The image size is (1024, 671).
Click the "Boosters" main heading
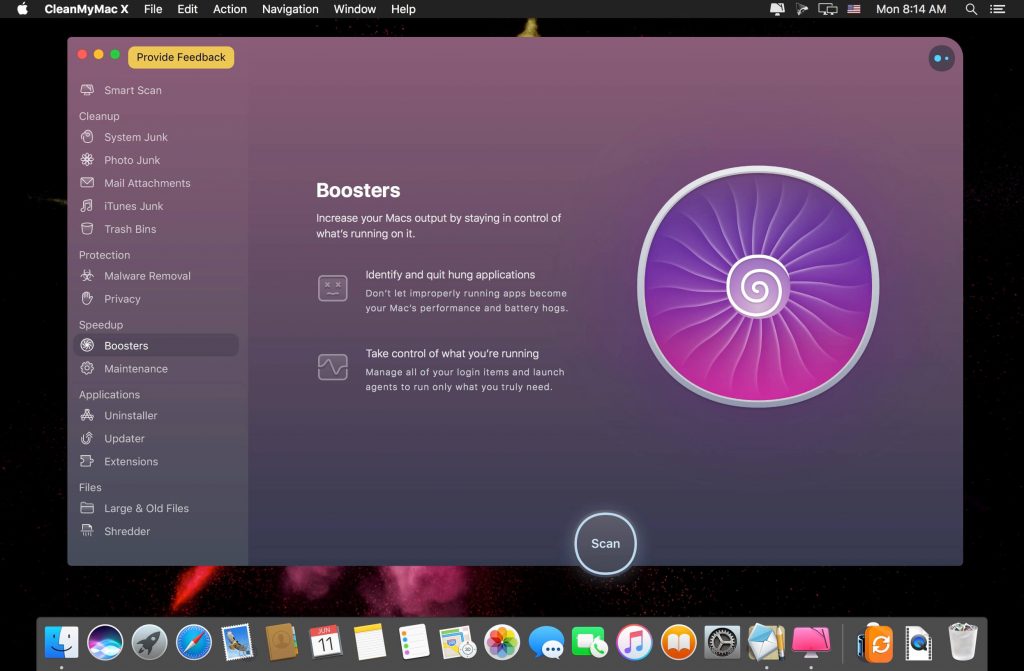coord(358,190)
